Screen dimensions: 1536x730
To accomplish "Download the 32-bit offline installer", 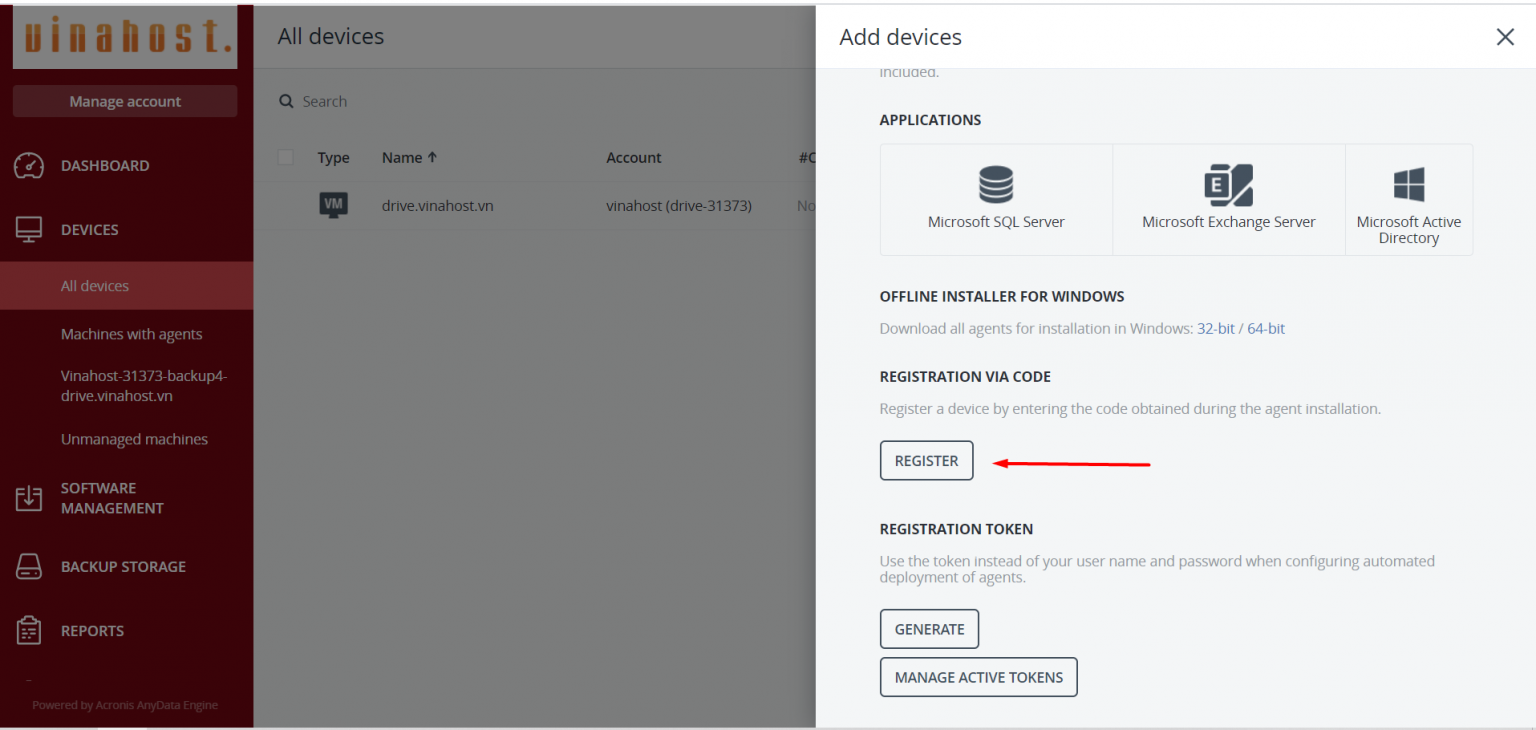I will pos(1215,328).
